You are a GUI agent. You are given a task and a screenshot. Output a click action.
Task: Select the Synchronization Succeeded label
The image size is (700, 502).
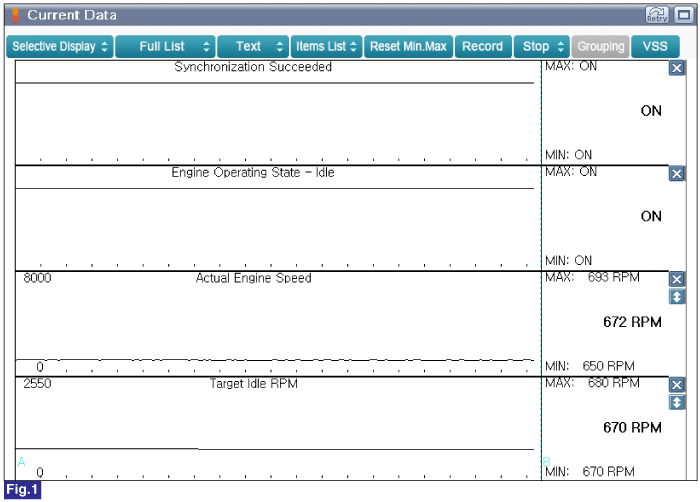(253, 67)
